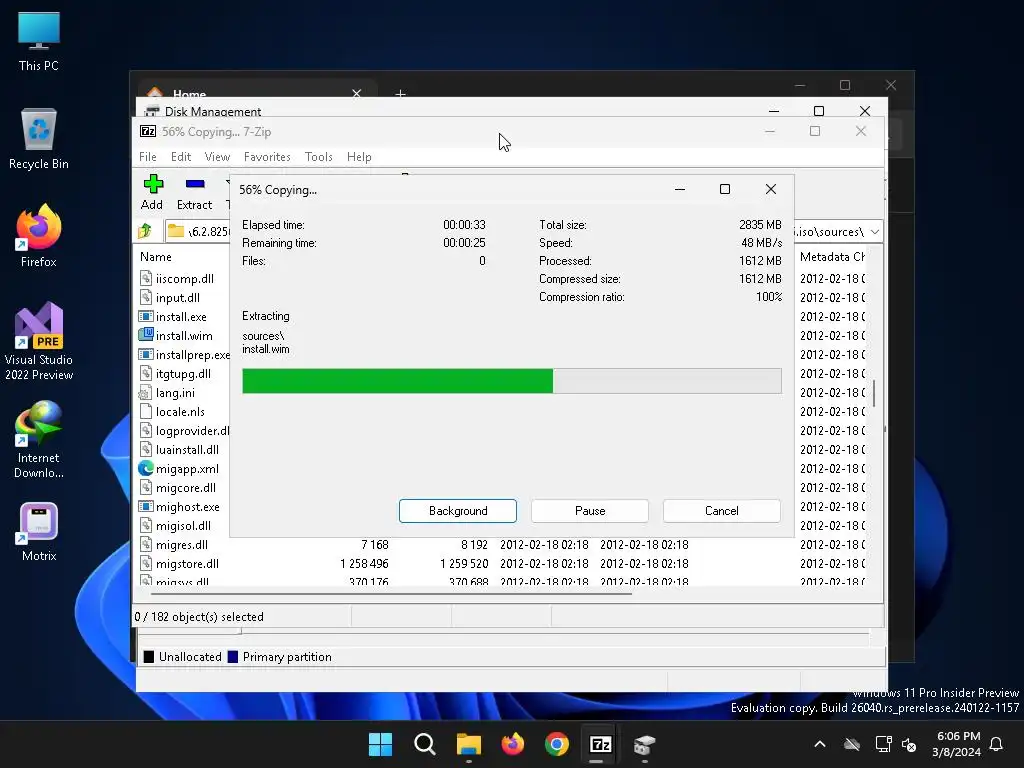The image size is (1024, 768).
Task: Launch the Motrix desktop shortcut
Action: point(39,532)
